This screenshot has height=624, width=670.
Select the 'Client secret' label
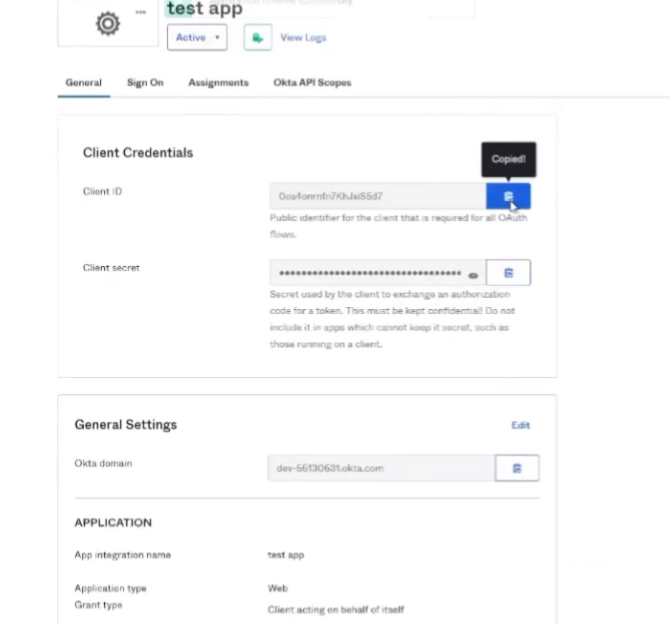click(111, 268)
